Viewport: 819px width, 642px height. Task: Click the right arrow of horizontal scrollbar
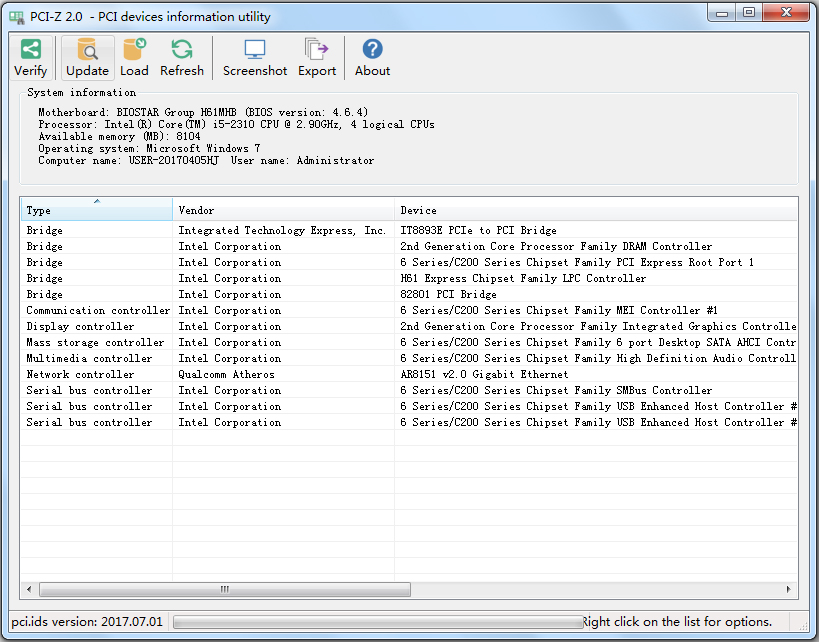click(x=790, y=590)
